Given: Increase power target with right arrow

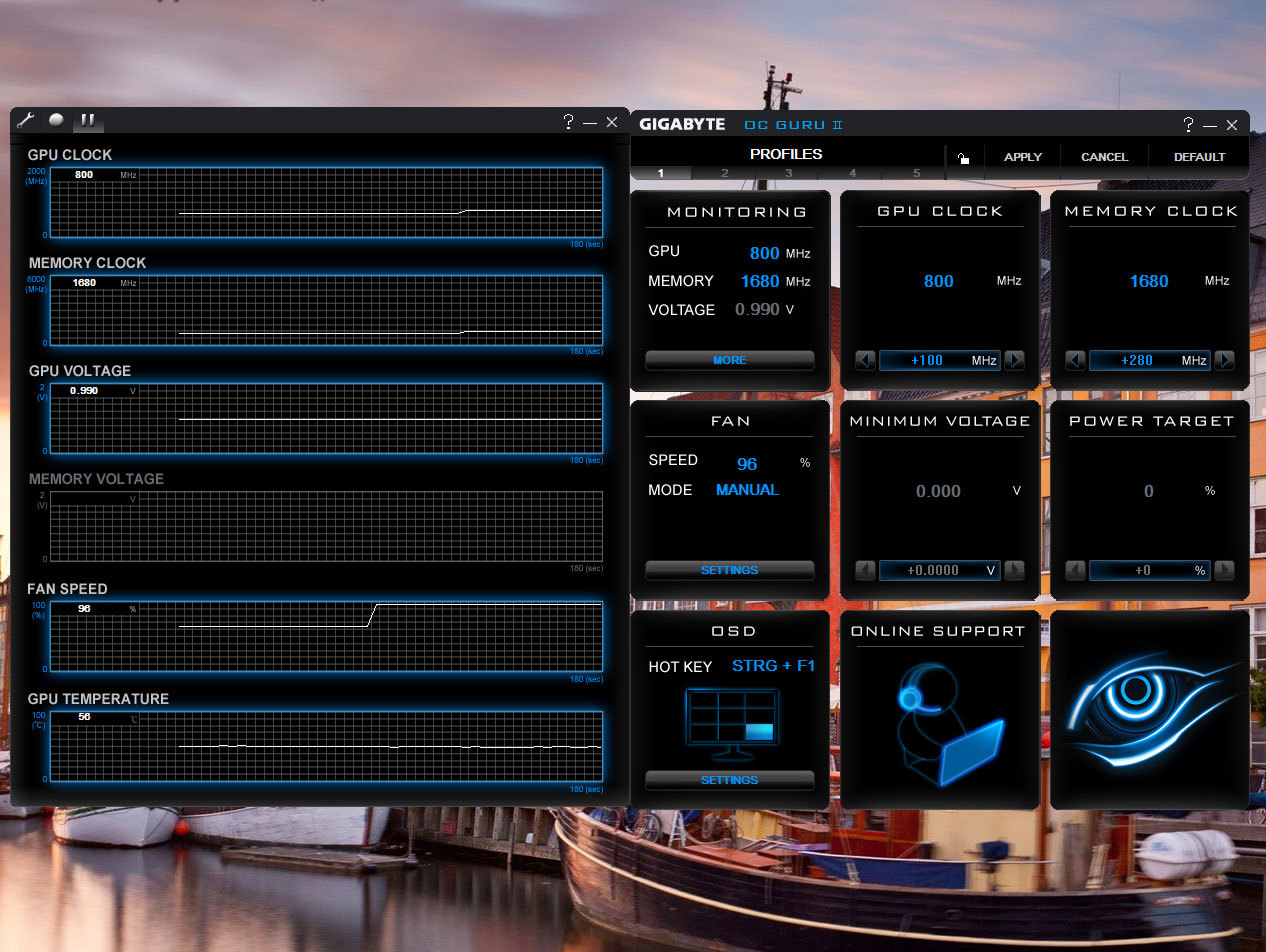Looking at the screenshot, I should 1224,570.
